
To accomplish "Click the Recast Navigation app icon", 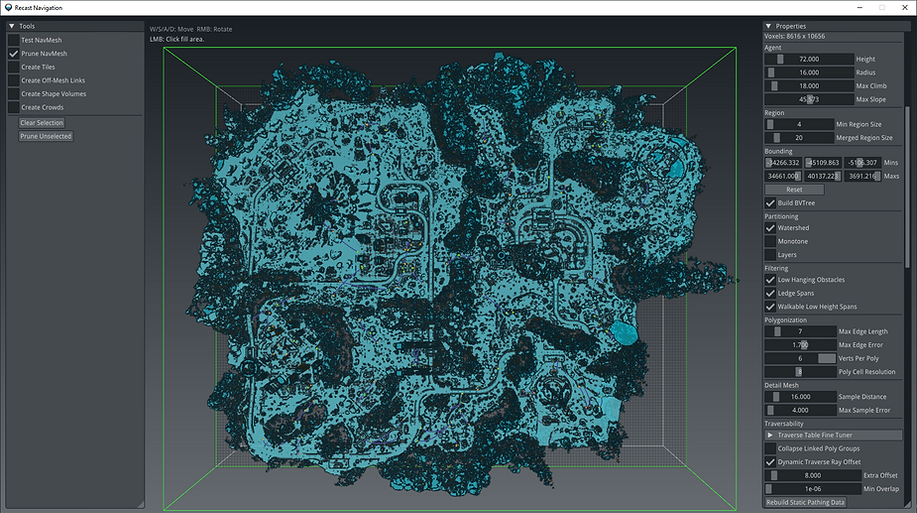I will coord(8,8).
